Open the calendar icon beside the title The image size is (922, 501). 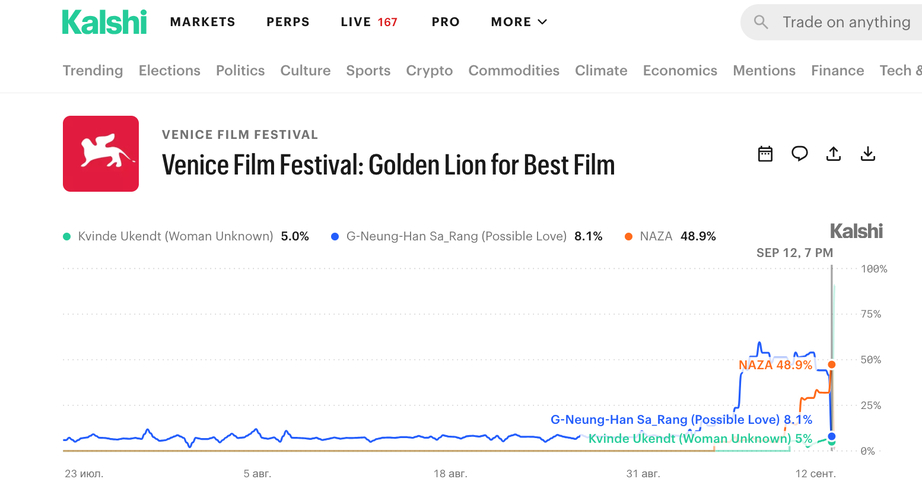pos(765,154)
